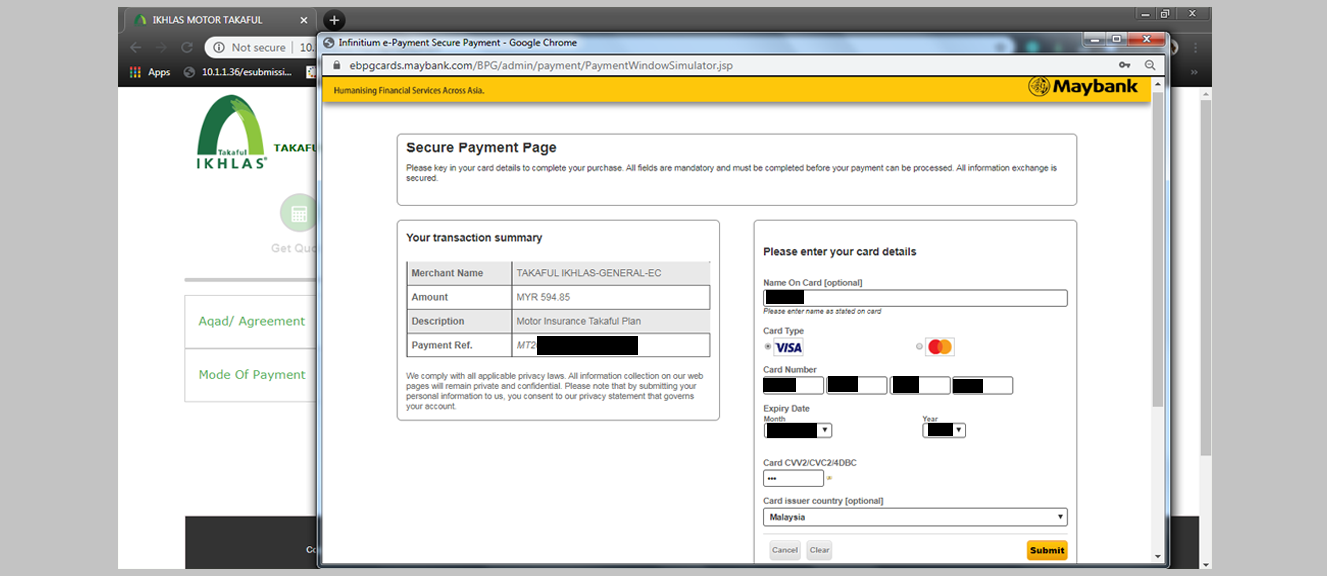Click the payment window scrollbar down arrow
1327x576 pixels.
[x=1159, y=556]
